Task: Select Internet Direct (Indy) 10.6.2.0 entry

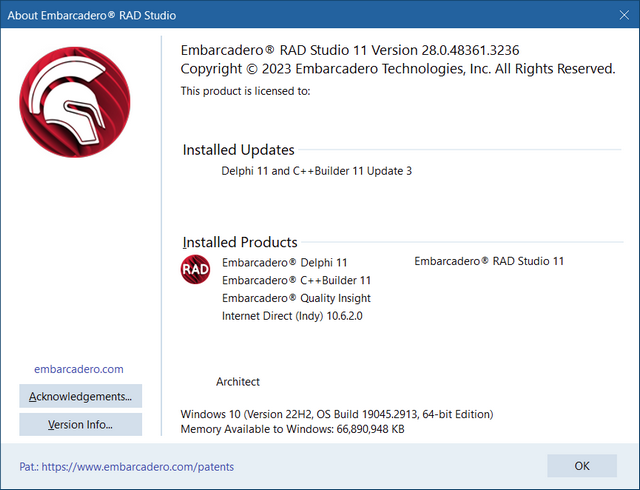Action: pyautogui.click(x=294, y=316)
